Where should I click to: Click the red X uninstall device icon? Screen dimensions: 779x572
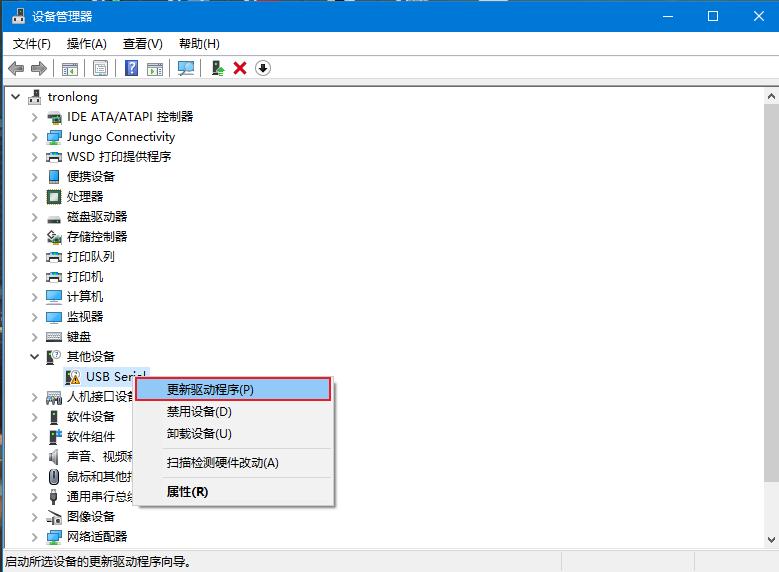(x=240, y=68)
